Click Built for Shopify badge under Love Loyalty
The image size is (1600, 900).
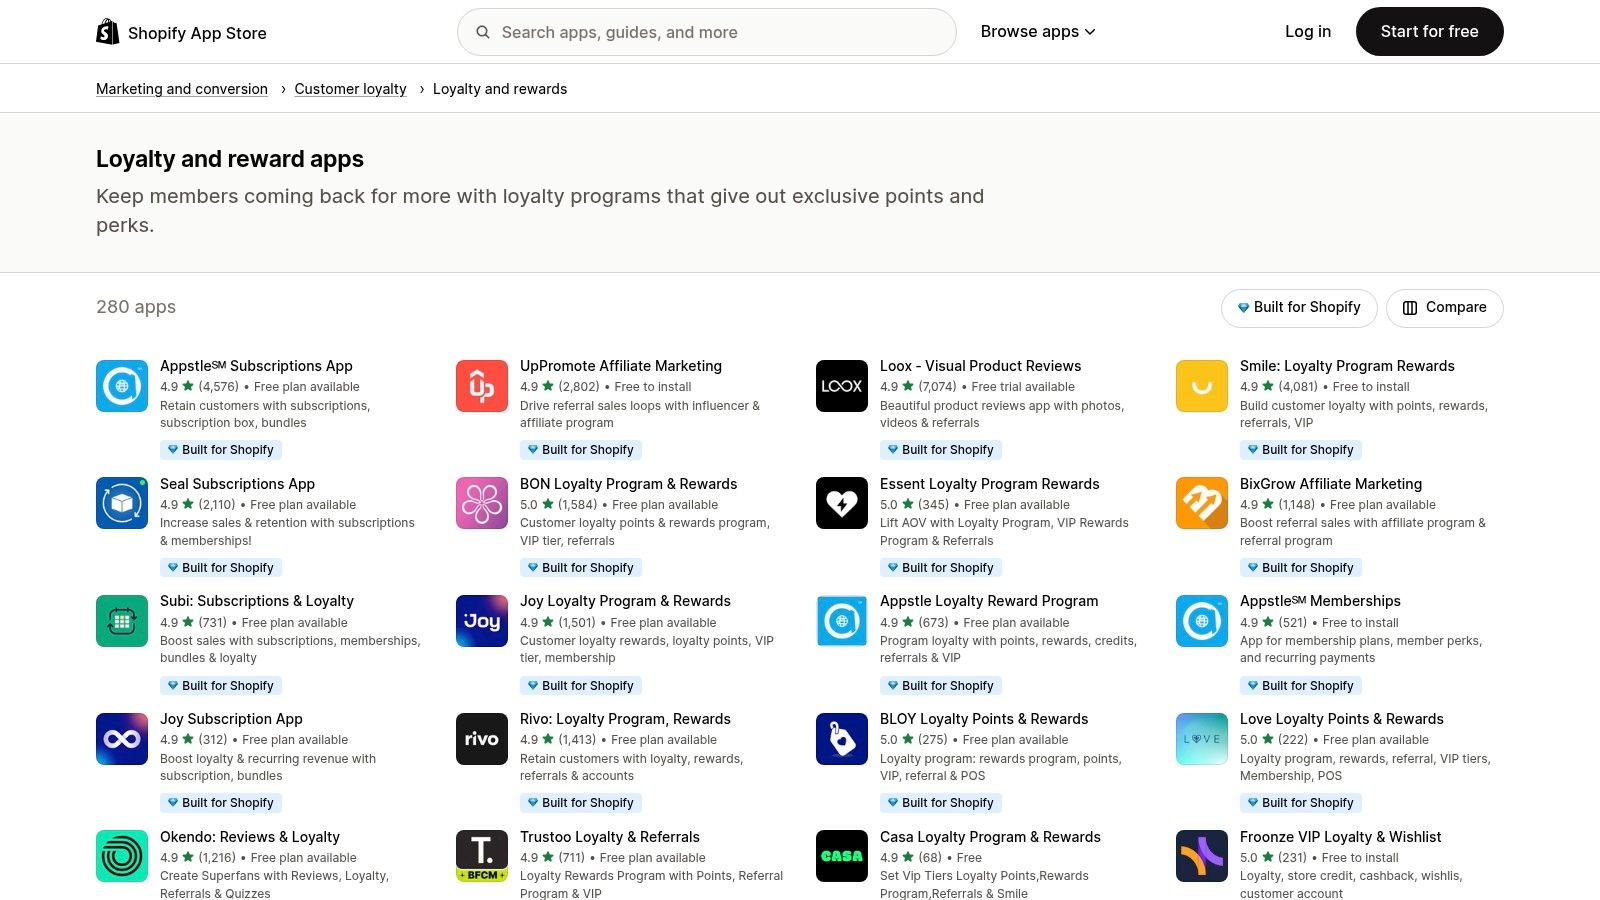pyautogui.click(x=1301, y=803)
